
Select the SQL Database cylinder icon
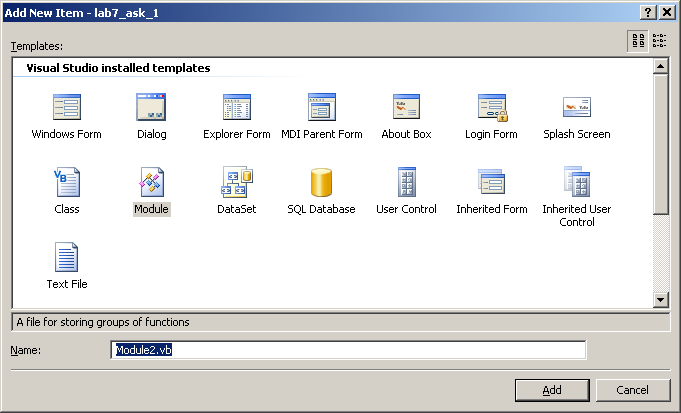click(x=321, y=182)
